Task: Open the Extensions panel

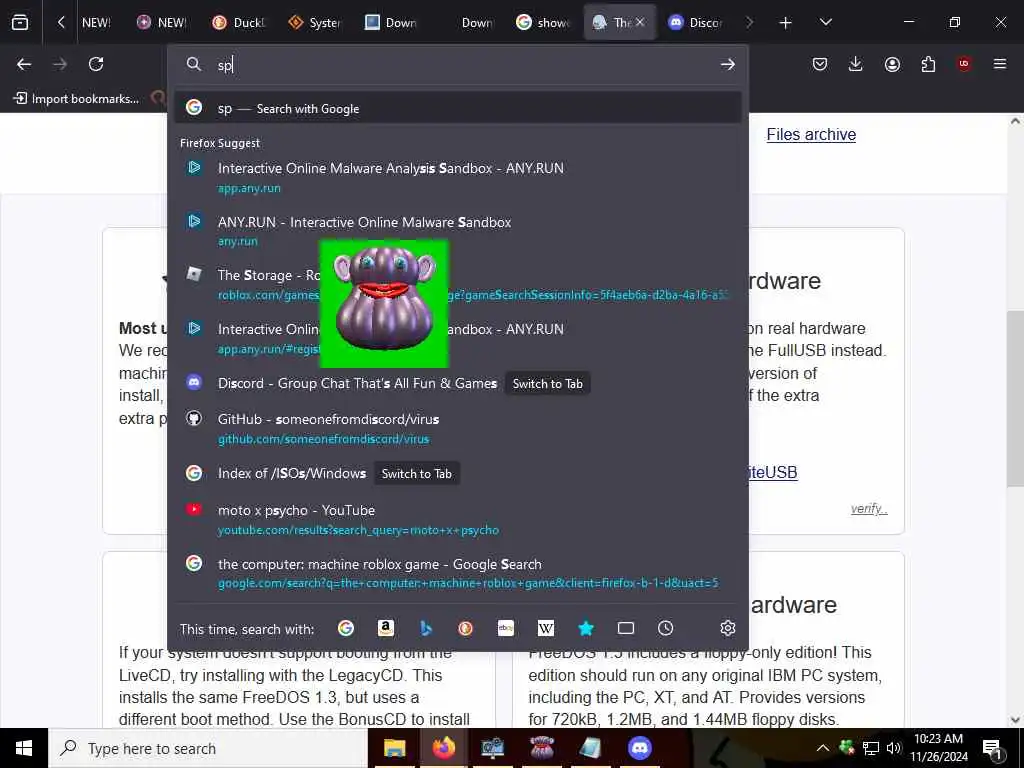Action: coord(928,64)
